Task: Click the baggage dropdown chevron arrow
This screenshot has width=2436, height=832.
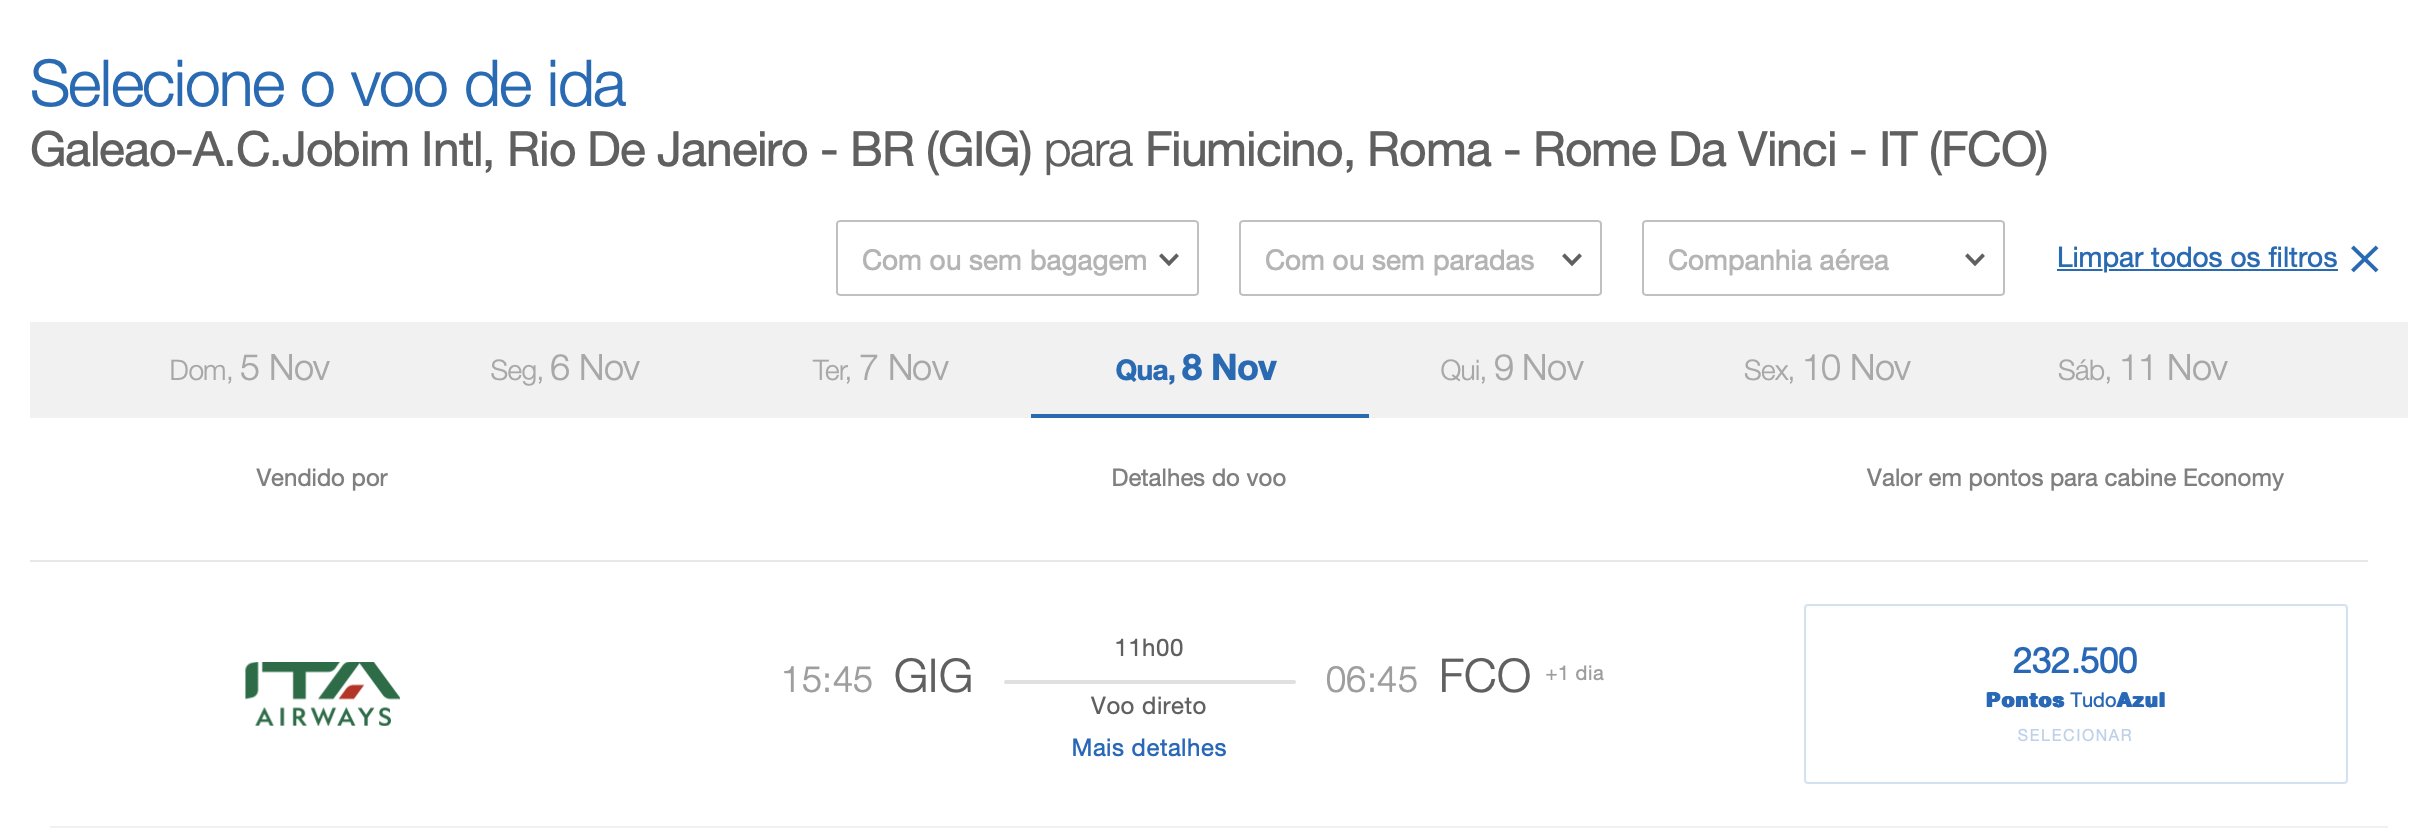Action: tap(1169, 260)
